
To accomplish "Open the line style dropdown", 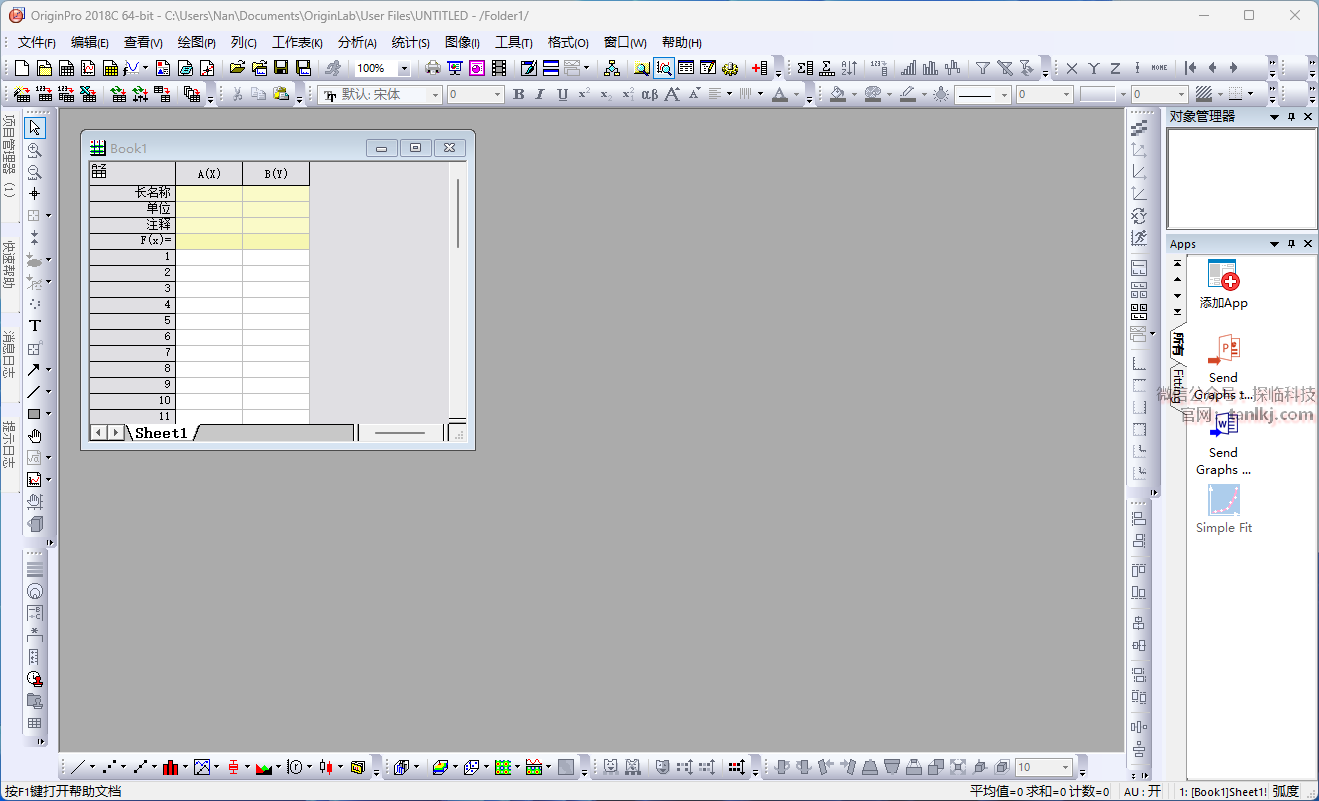I will (x=1005, y=95).
